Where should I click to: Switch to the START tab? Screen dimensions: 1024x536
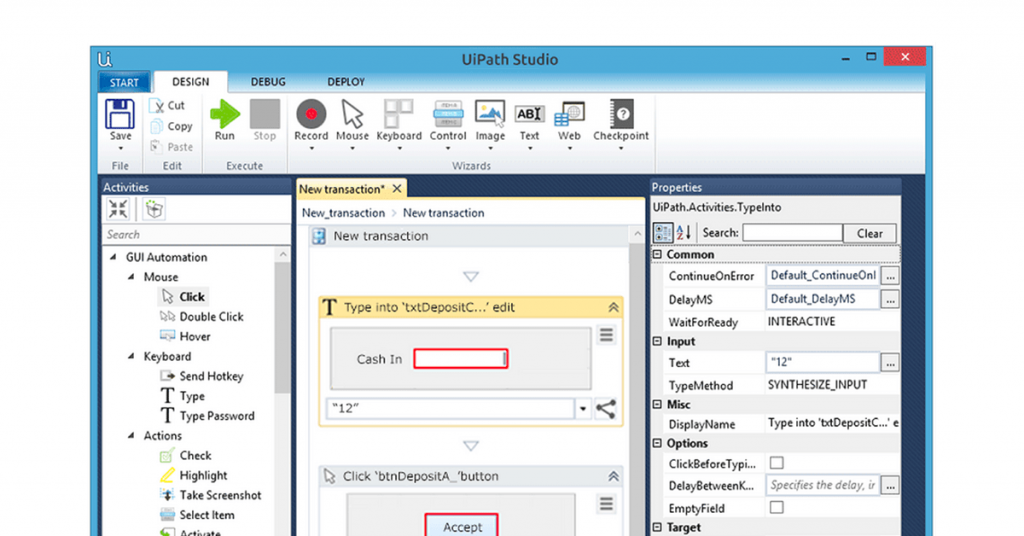tap(124, 82)
